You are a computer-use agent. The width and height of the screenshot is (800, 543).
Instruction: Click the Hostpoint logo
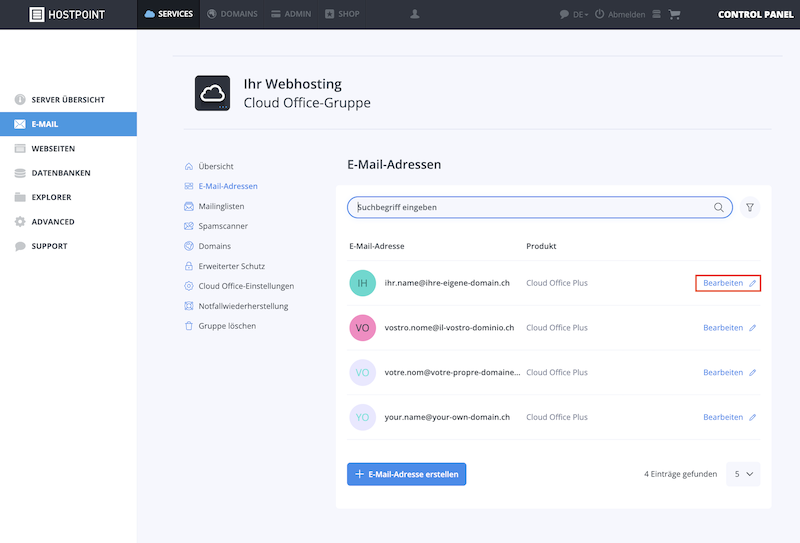[67, 14]
